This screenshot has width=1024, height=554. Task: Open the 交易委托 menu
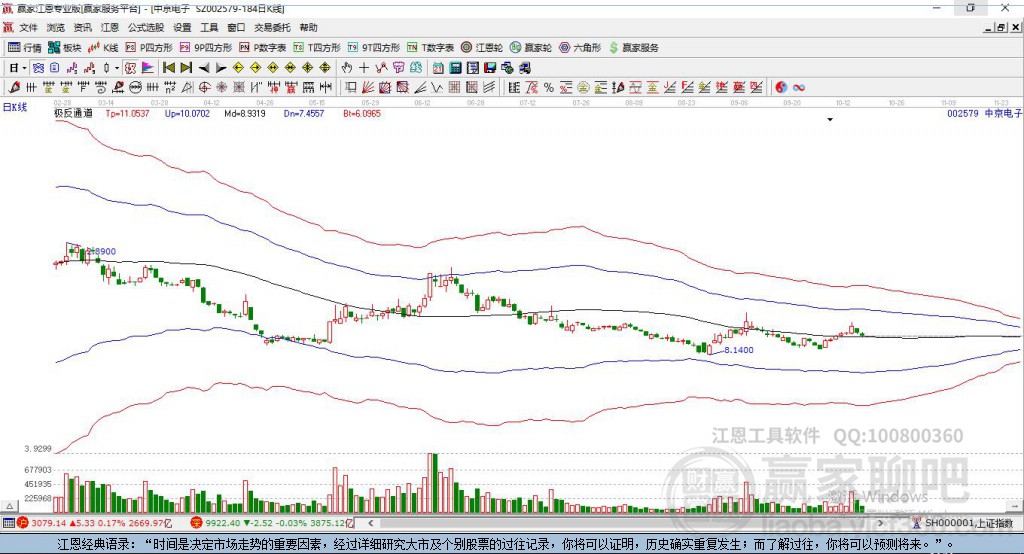pyautogui.click(x=272, y=27)
